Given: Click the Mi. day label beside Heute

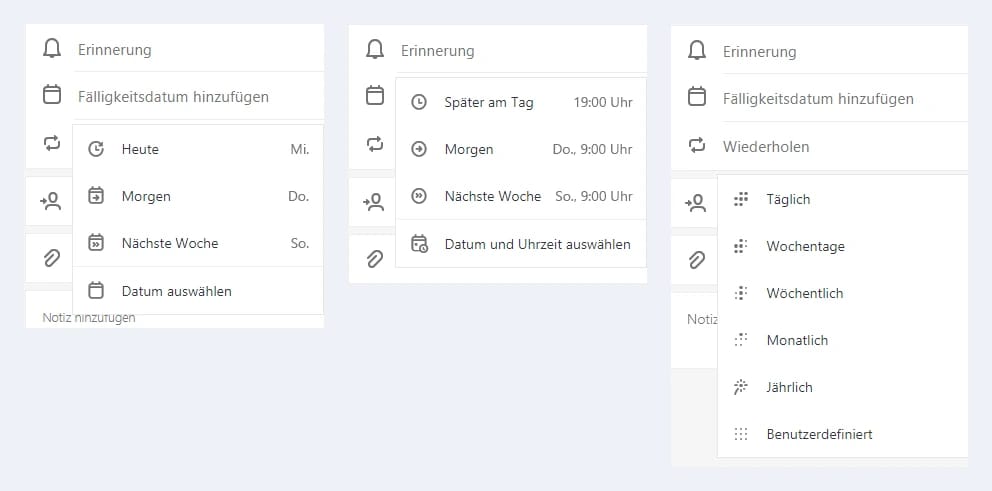Looking at the screenshot, I should point(300,149).
